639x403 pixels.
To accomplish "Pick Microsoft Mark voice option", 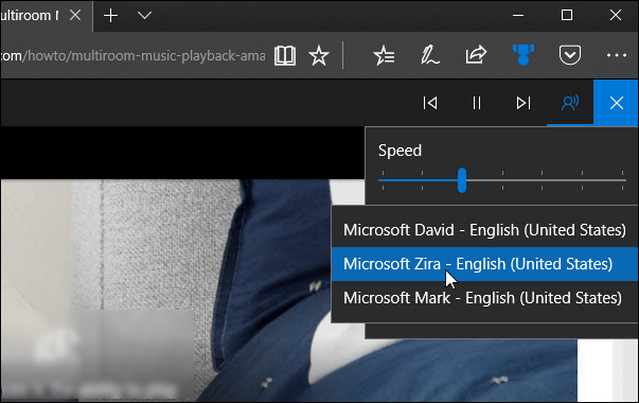I will coord(484,298).
